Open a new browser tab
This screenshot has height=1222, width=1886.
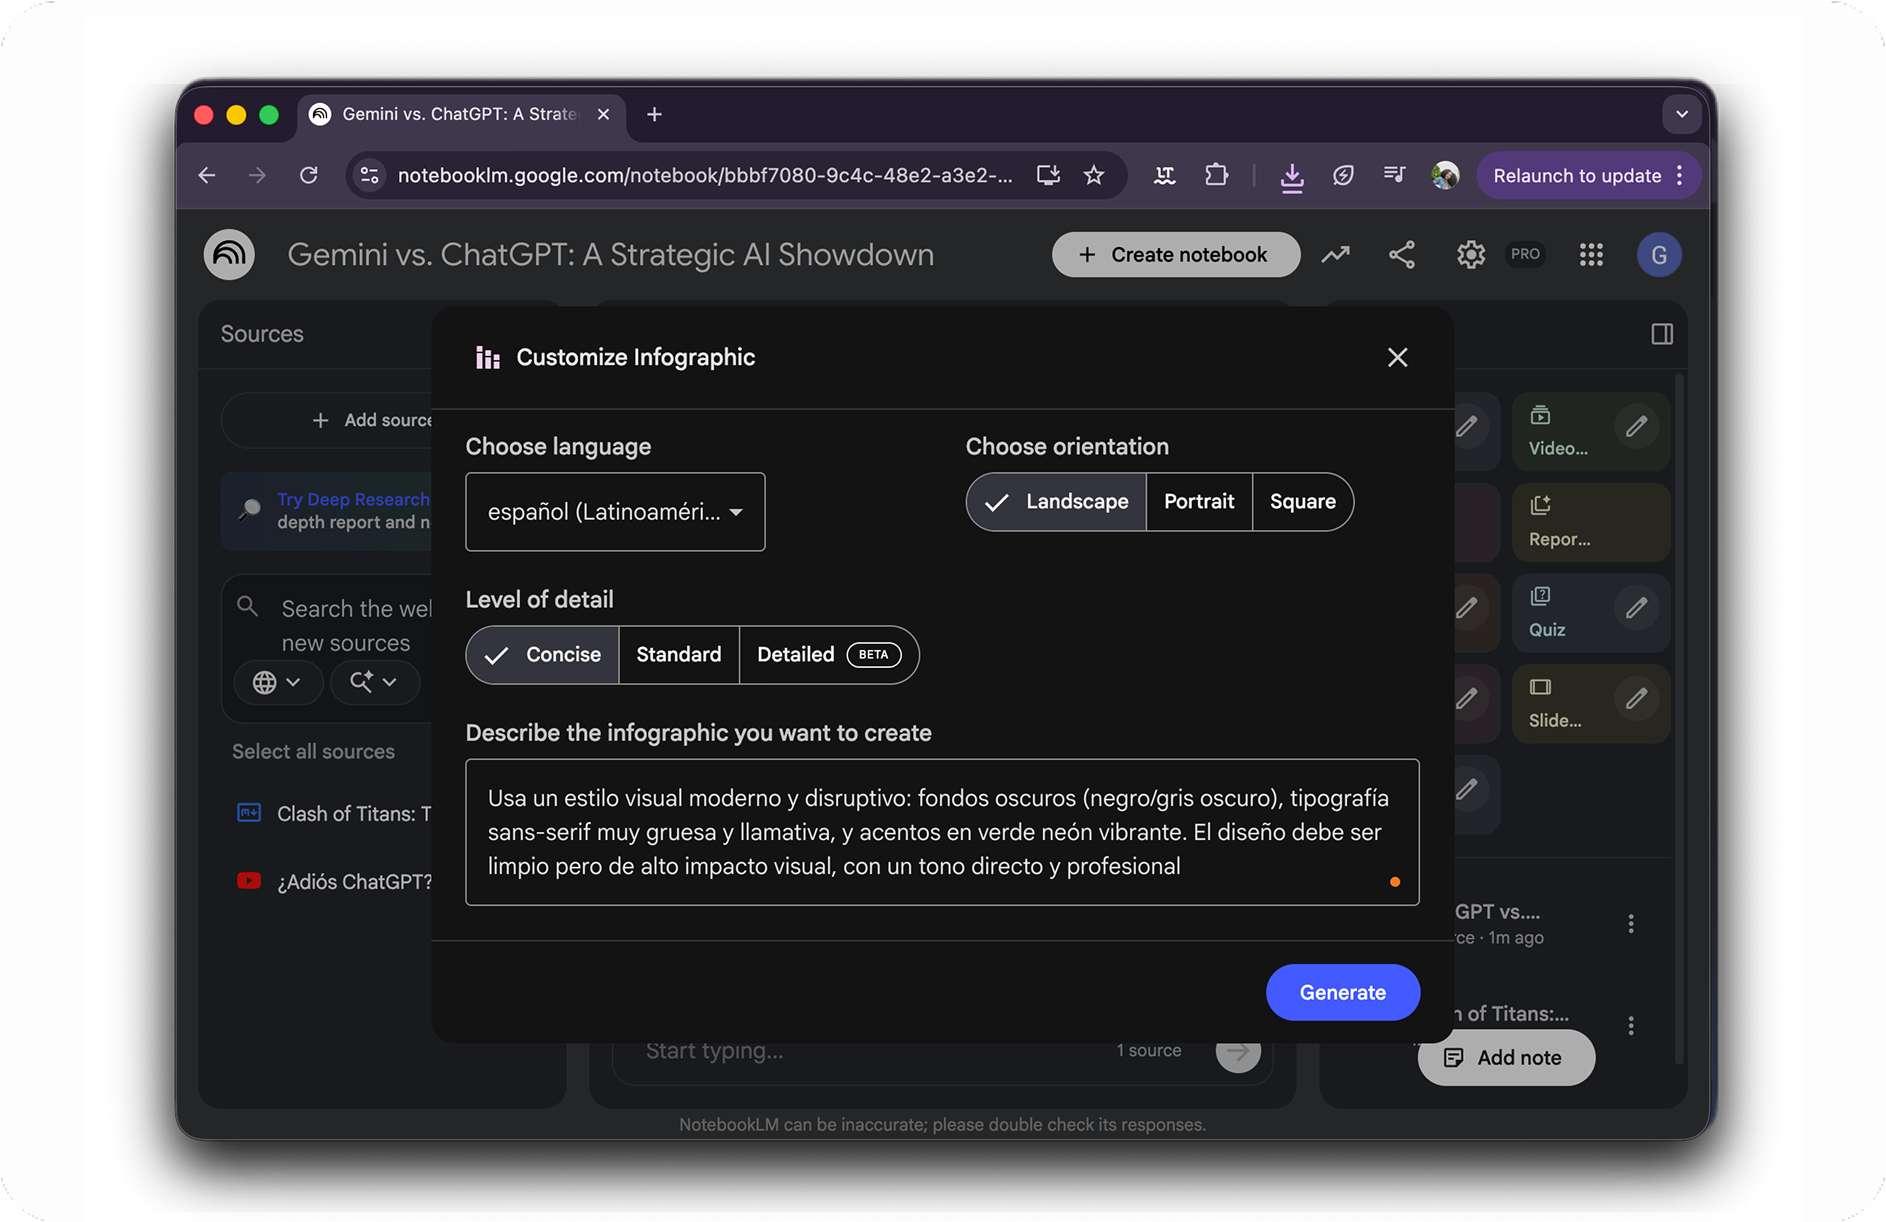tap(654, 115)
